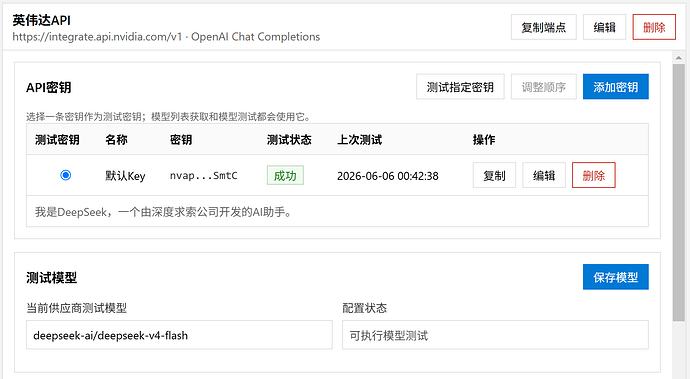The width and height of the screenshot is (690, 379).
Task: Click the timestamp 2026-06-06 00:42:38
Action: tap(388, 176)
